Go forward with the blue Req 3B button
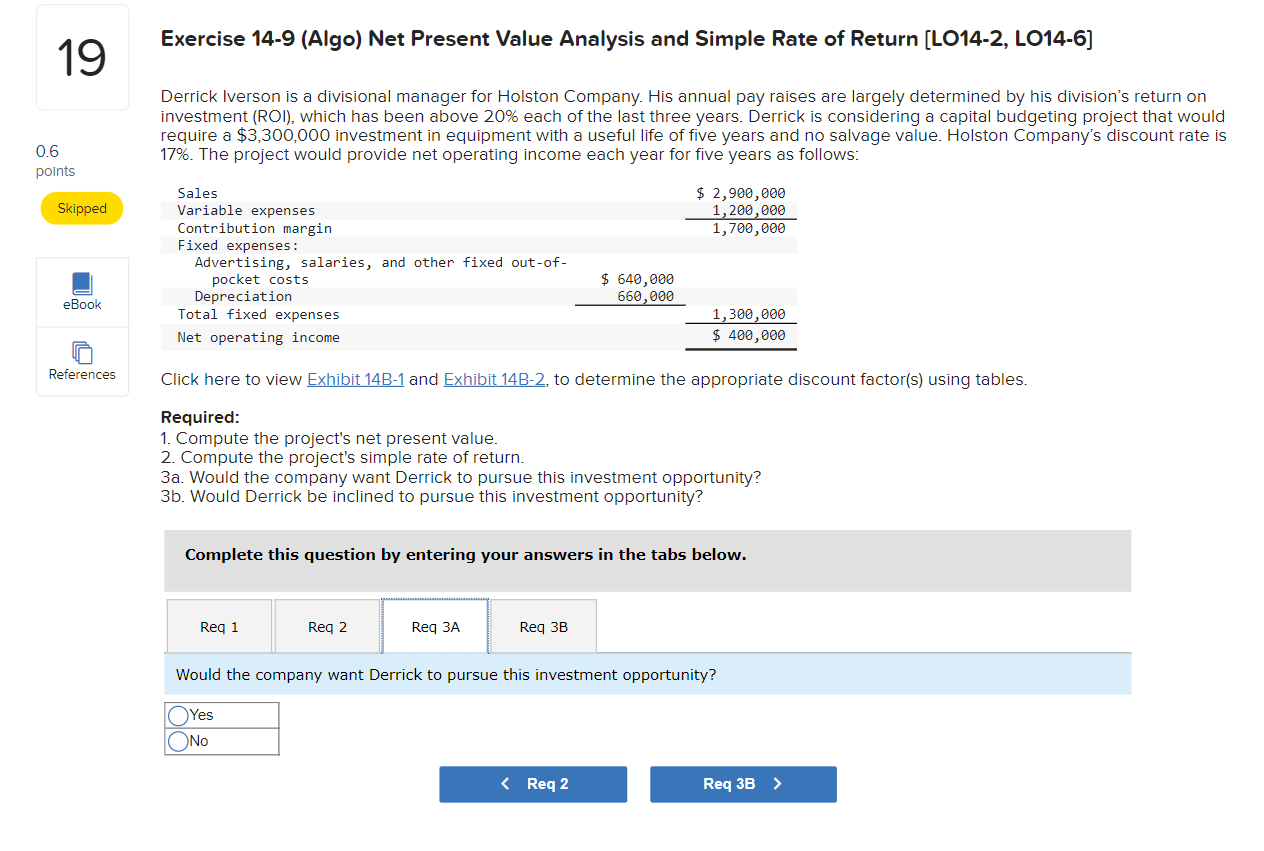Screen dimensions: 1264x851 [743, 784]
